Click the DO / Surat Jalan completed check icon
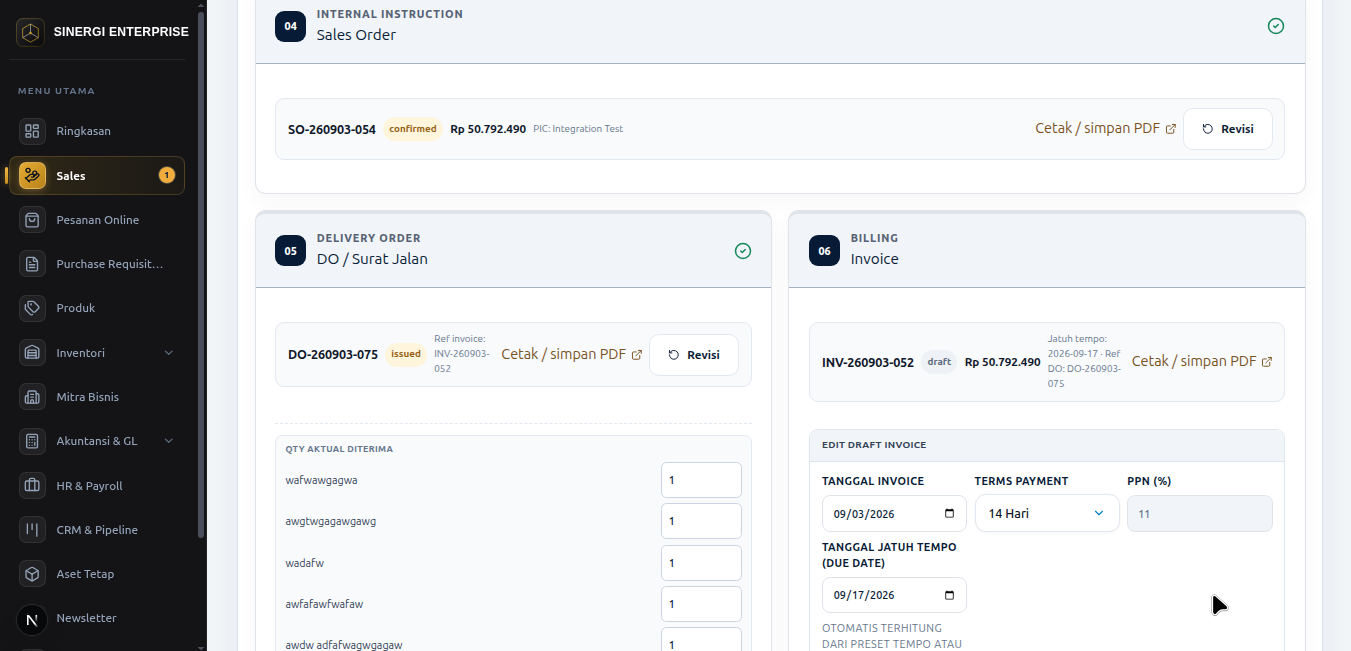The width and height of the screenshot is (1351, 651). click(743, 250)
